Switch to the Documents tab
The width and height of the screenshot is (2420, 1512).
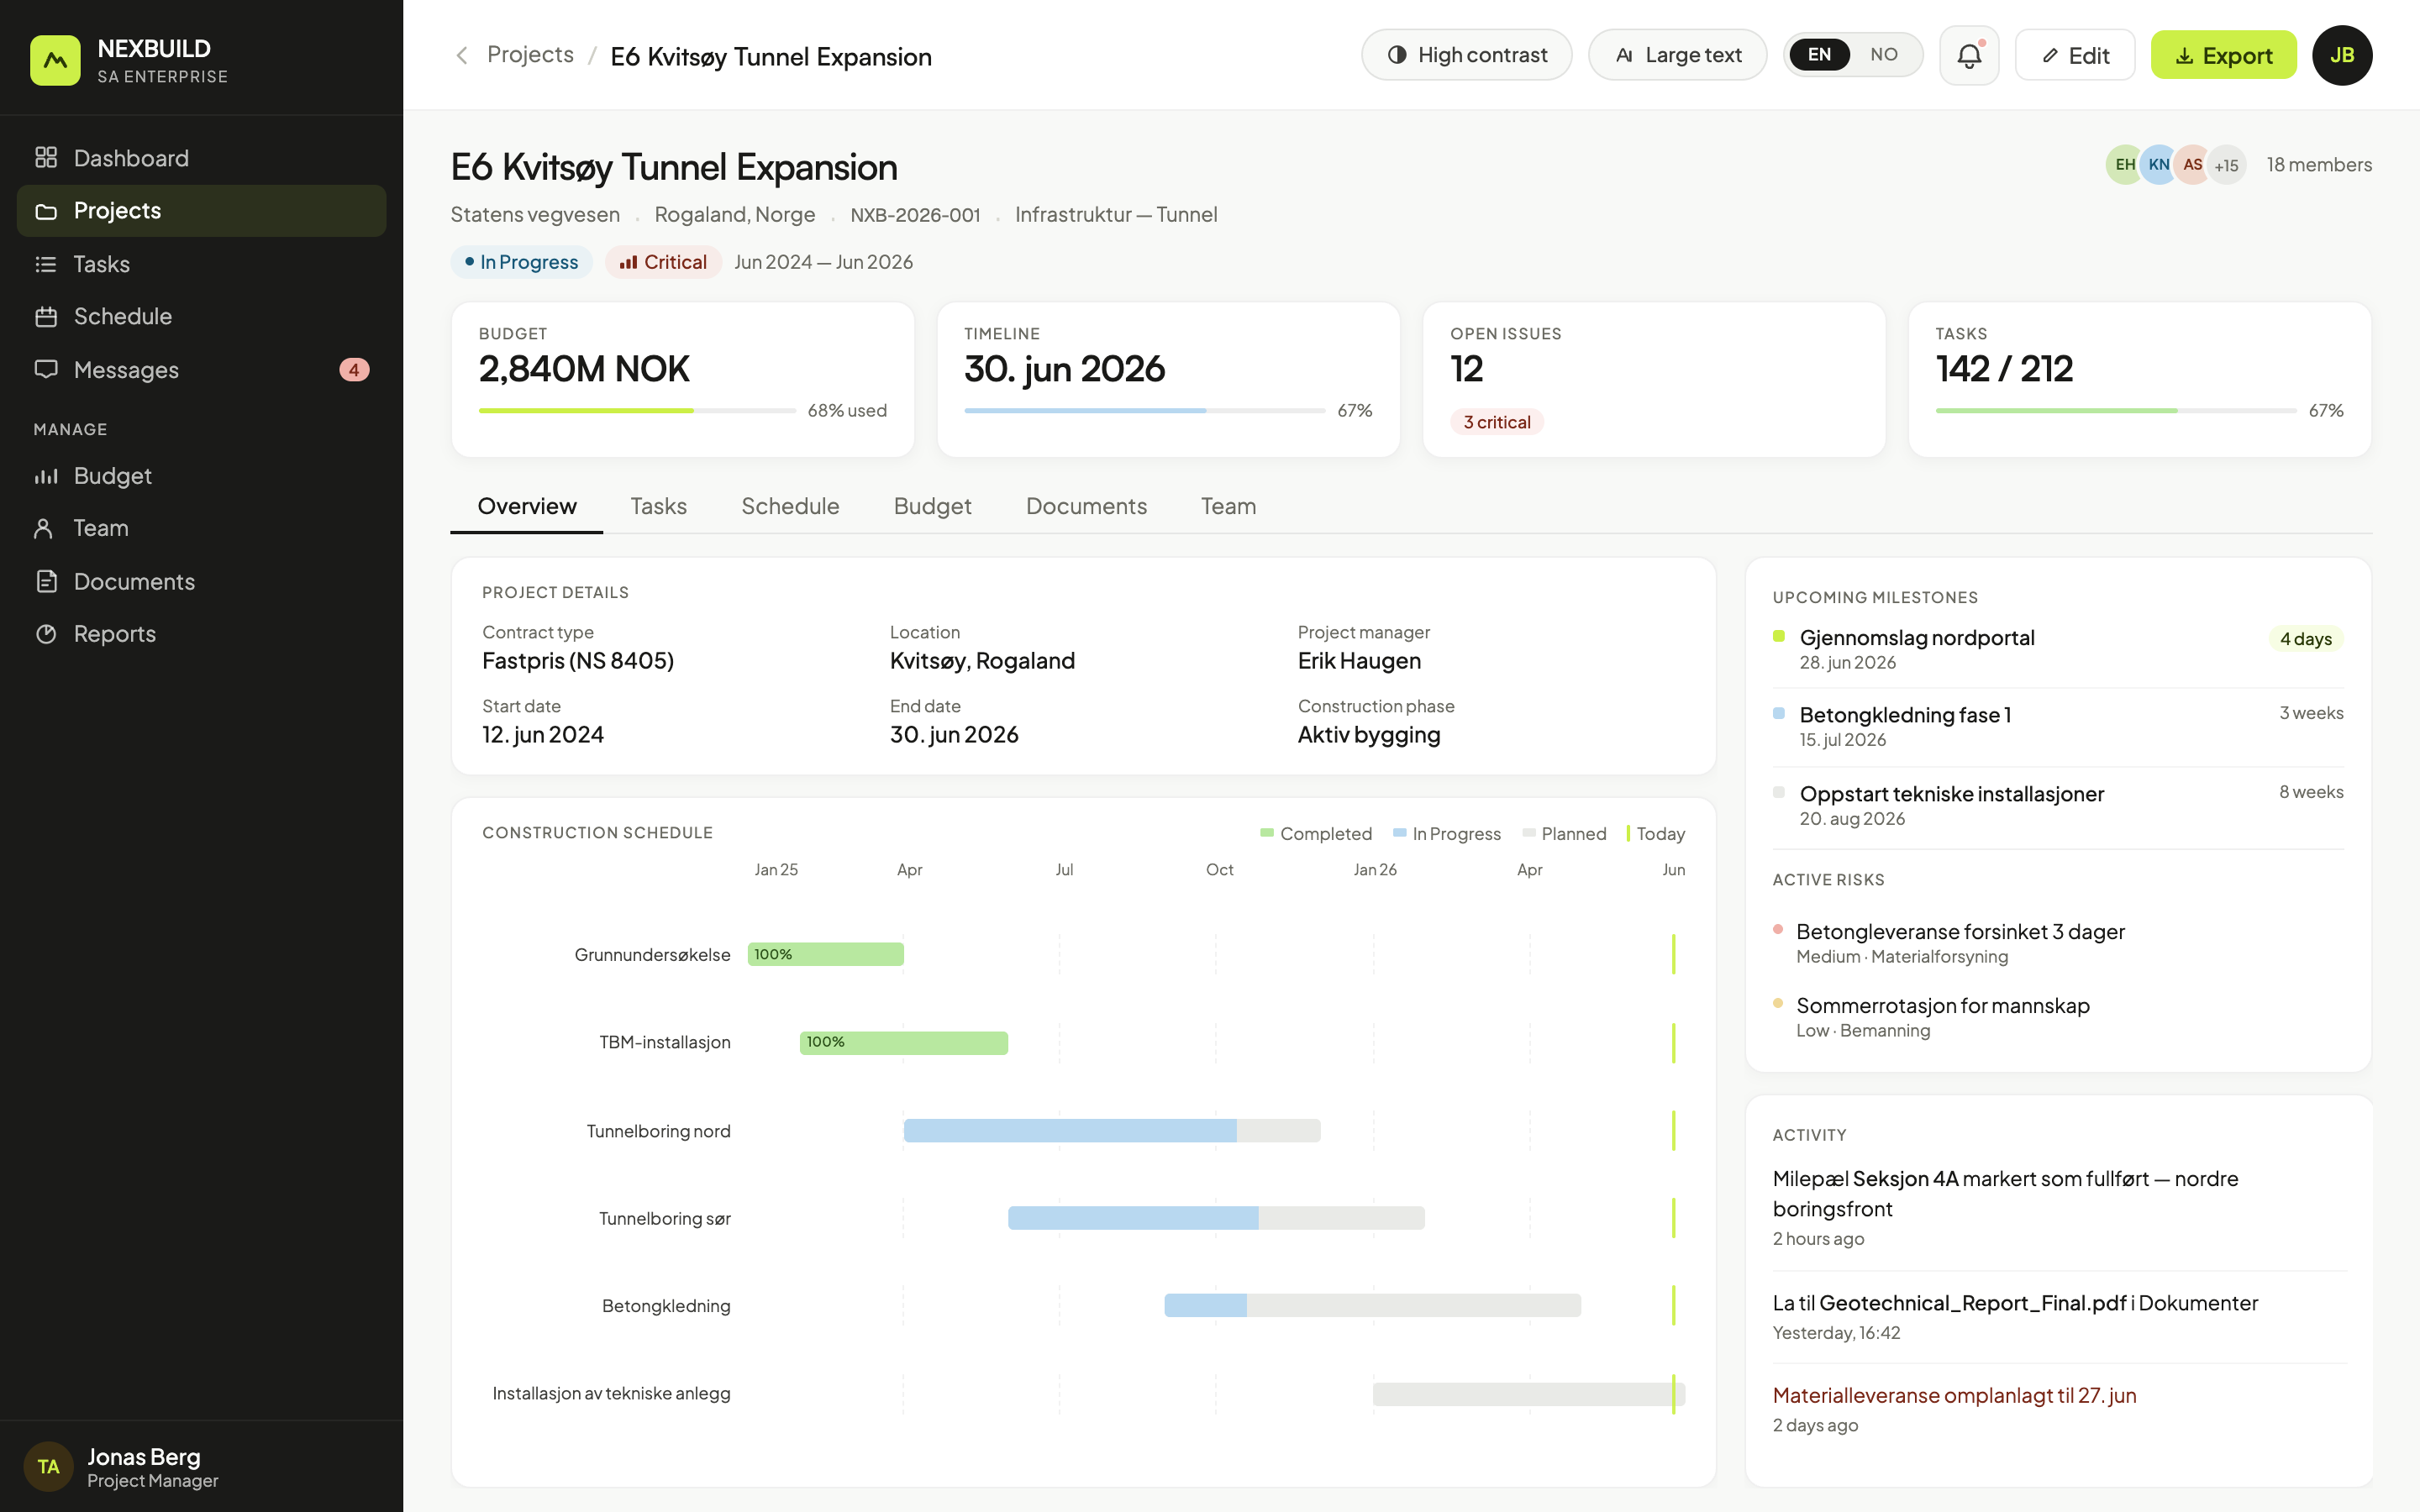(x=1086, y=506)
